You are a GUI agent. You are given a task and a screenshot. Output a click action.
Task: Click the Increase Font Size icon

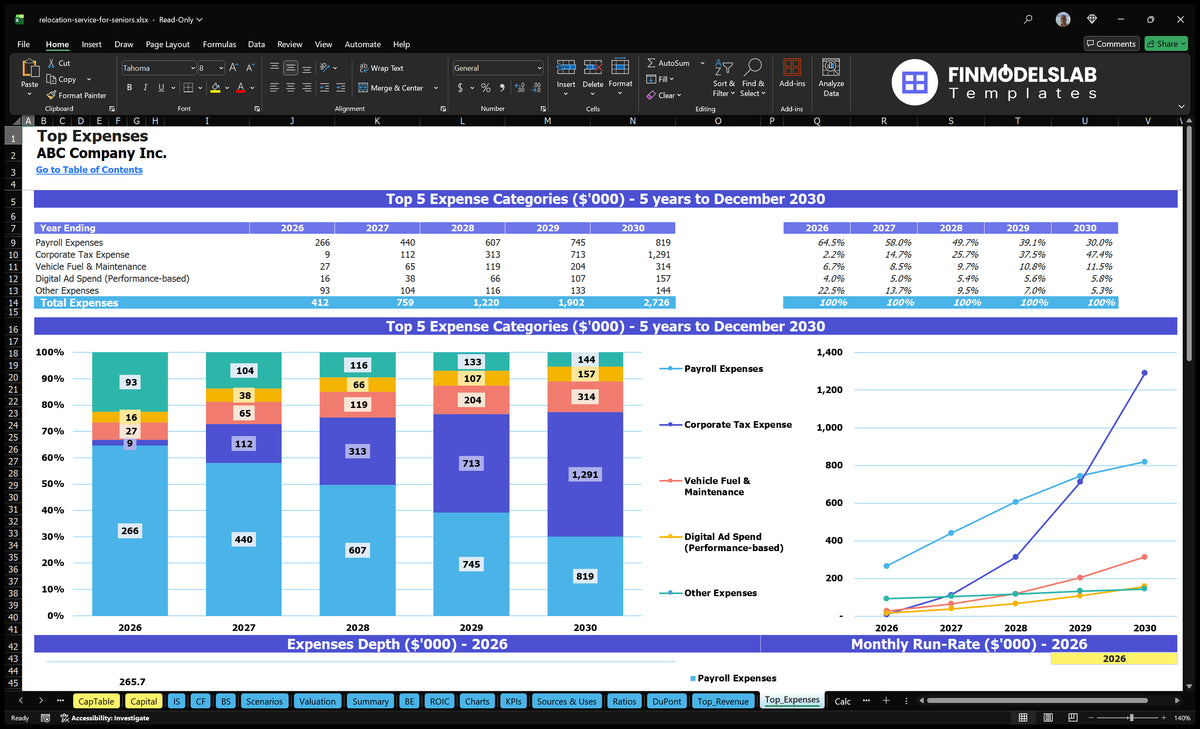pyautogui.click(x=234, y=68)
